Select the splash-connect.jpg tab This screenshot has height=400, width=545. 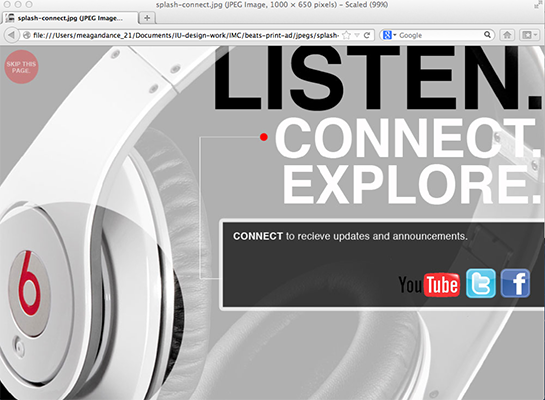coord(70,18)
